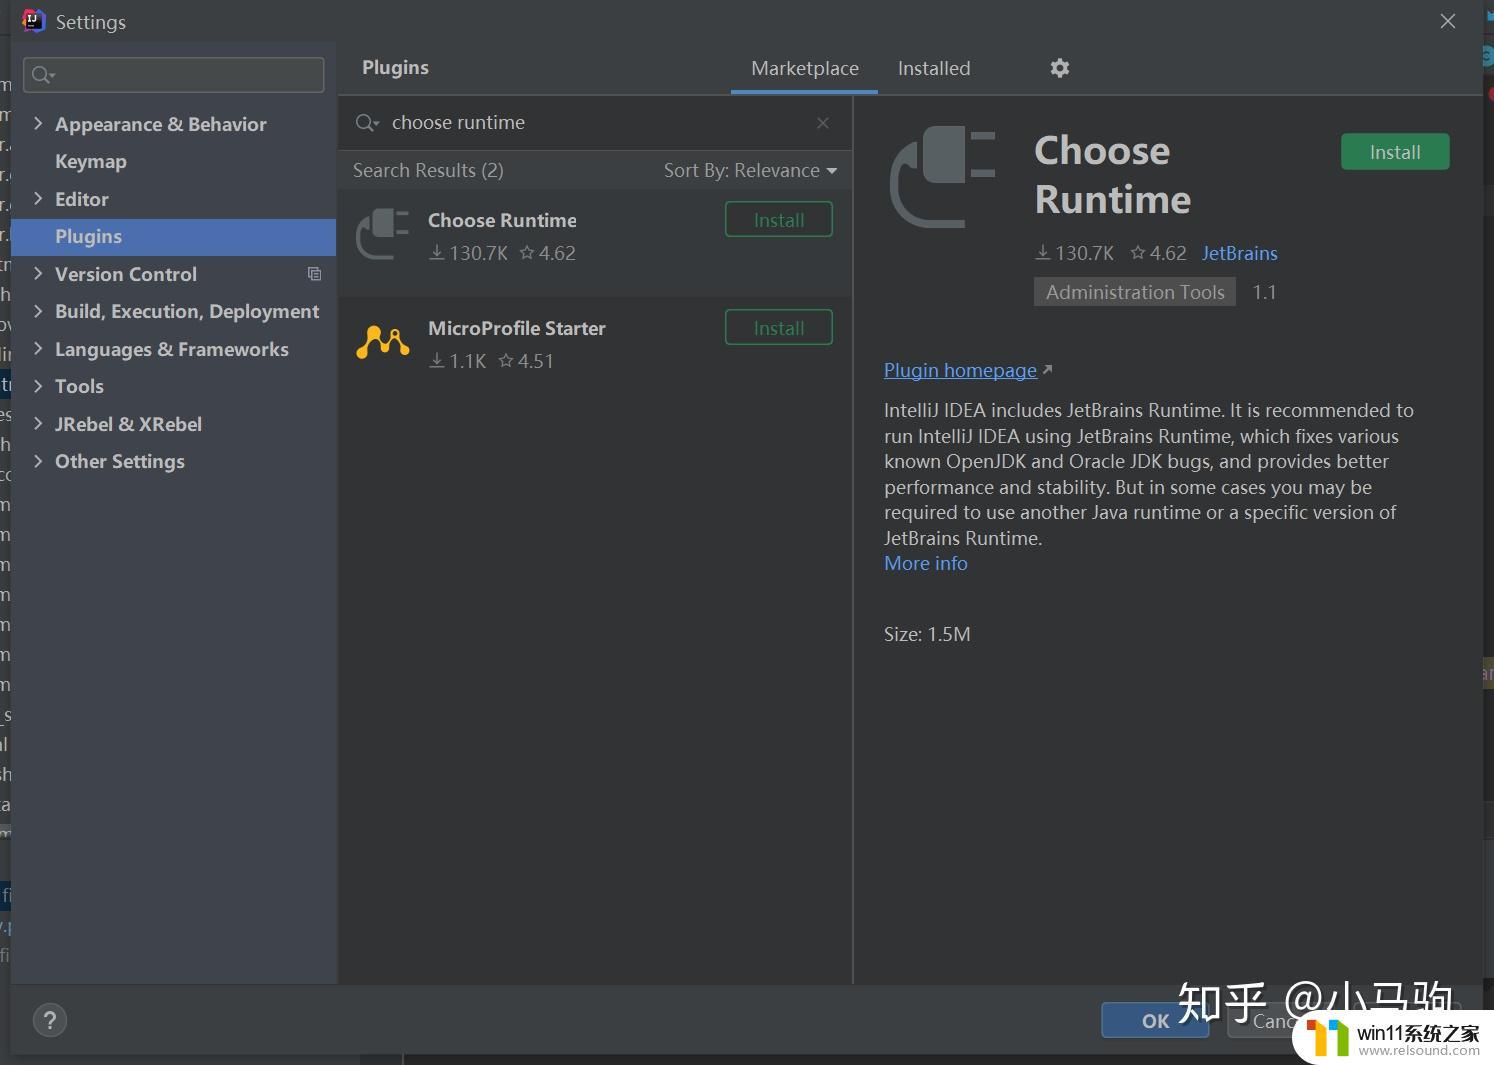This screenshot has width=1494, height=1065.
Task: Switch to the Marketplace tab
Action: point(805,68)
